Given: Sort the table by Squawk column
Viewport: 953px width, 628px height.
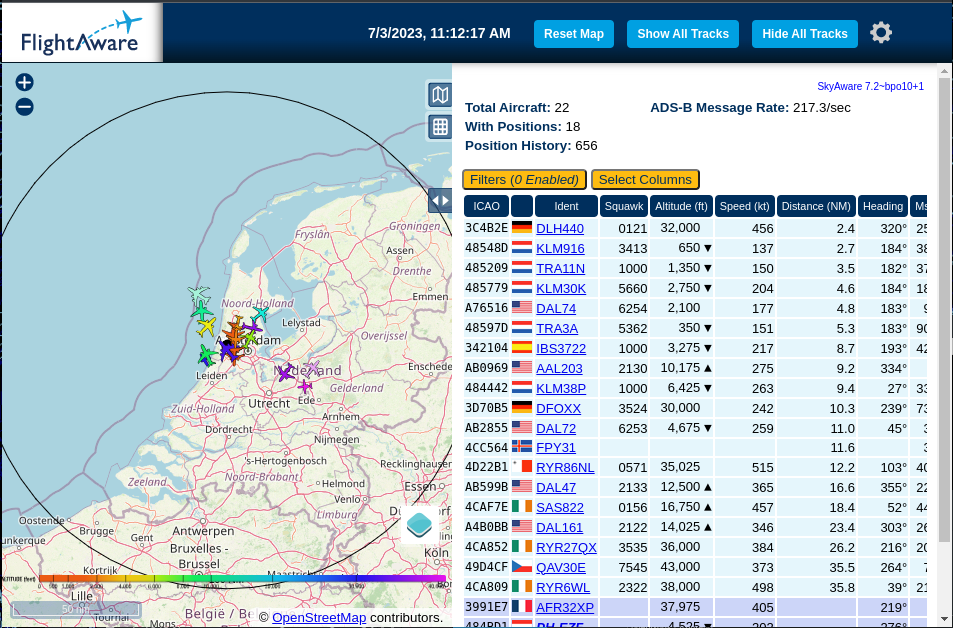Looking at the screenshot, I should [624, 206].
